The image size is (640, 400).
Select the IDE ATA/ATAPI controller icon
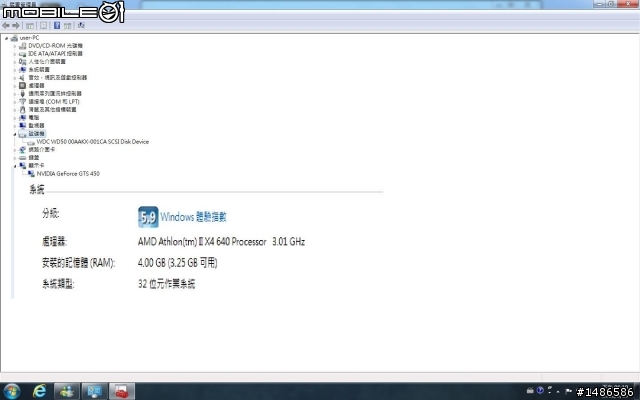click(22, 54)
